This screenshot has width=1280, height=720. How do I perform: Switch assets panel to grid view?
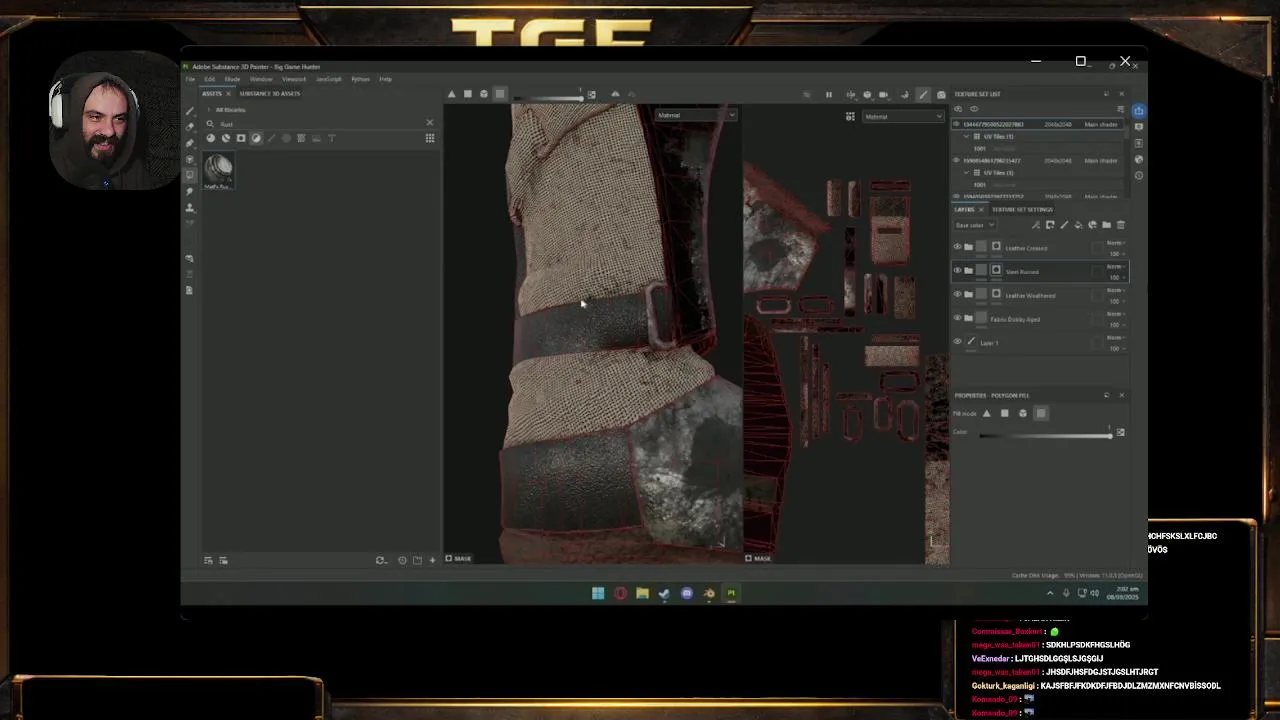(x=430, y=138)
